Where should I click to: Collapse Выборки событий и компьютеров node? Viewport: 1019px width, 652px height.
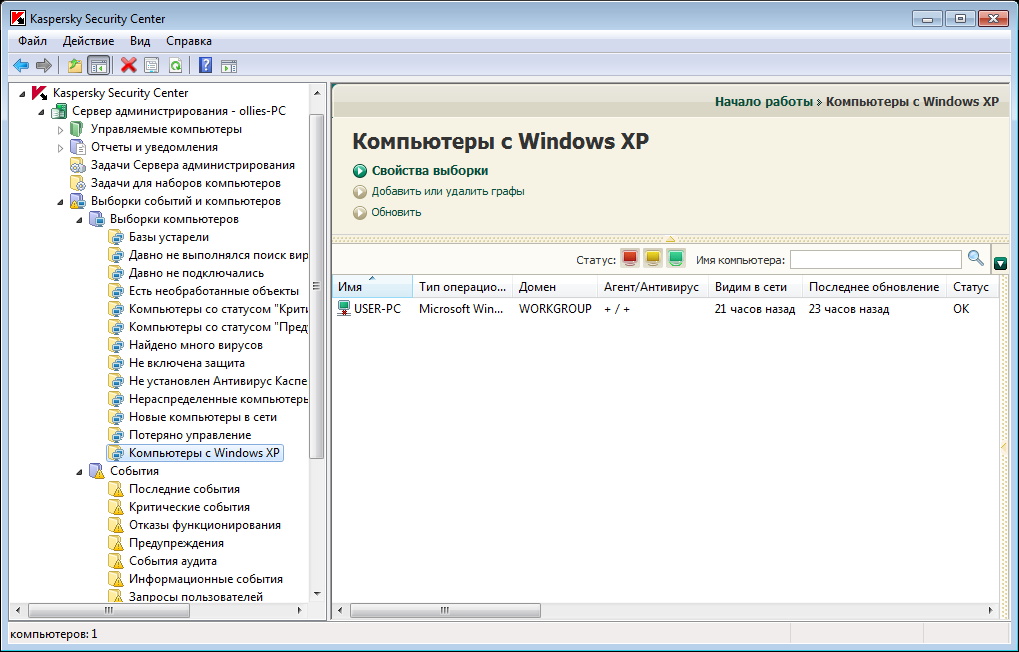60,202
